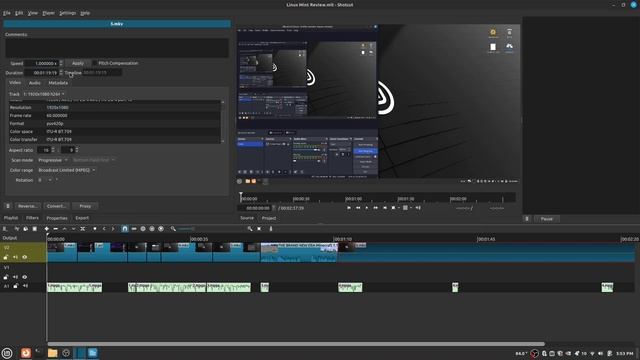Click the Apply speed button

click(x=78, y=63)
